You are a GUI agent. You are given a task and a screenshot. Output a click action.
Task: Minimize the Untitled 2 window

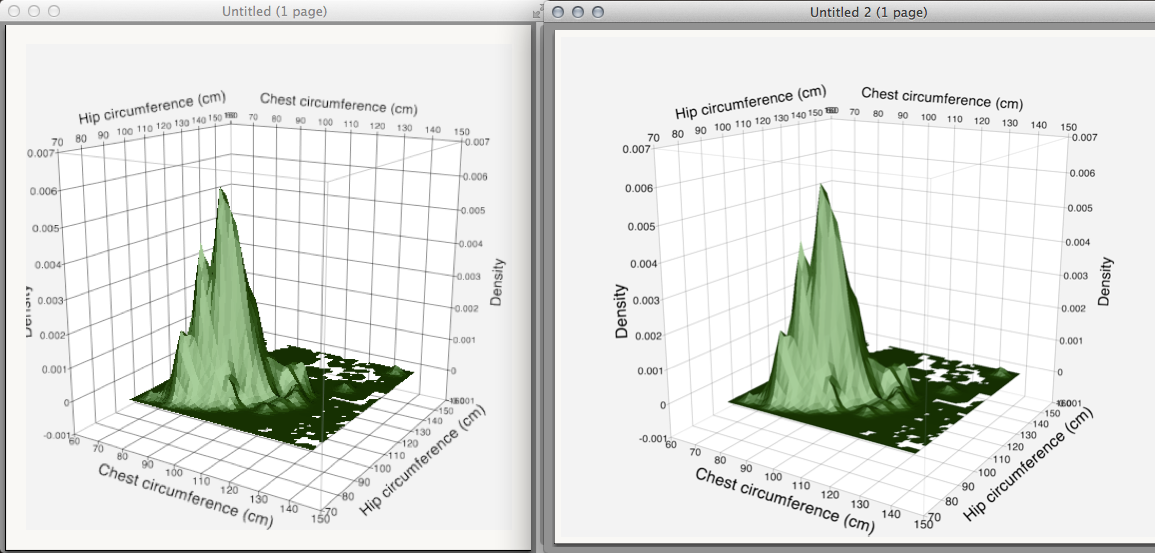pyautogui.click(x=578, y=12)
